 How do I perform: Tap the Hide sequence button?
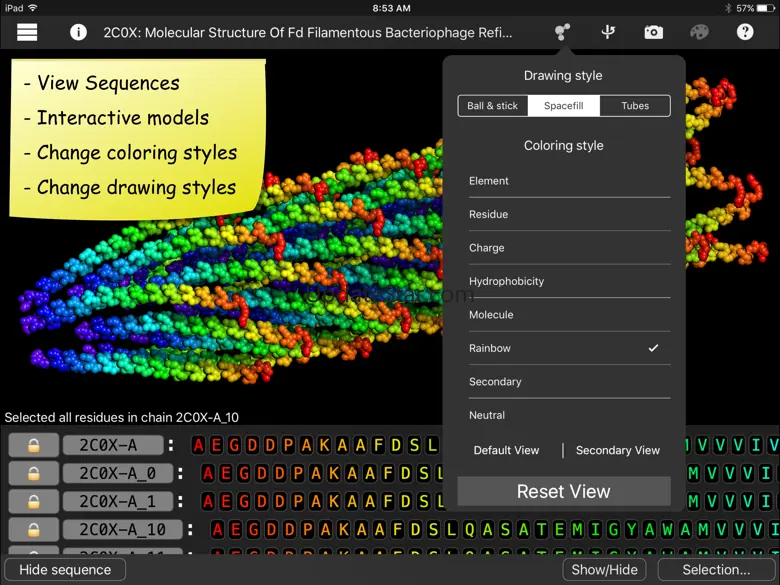[x=65, y=570]
